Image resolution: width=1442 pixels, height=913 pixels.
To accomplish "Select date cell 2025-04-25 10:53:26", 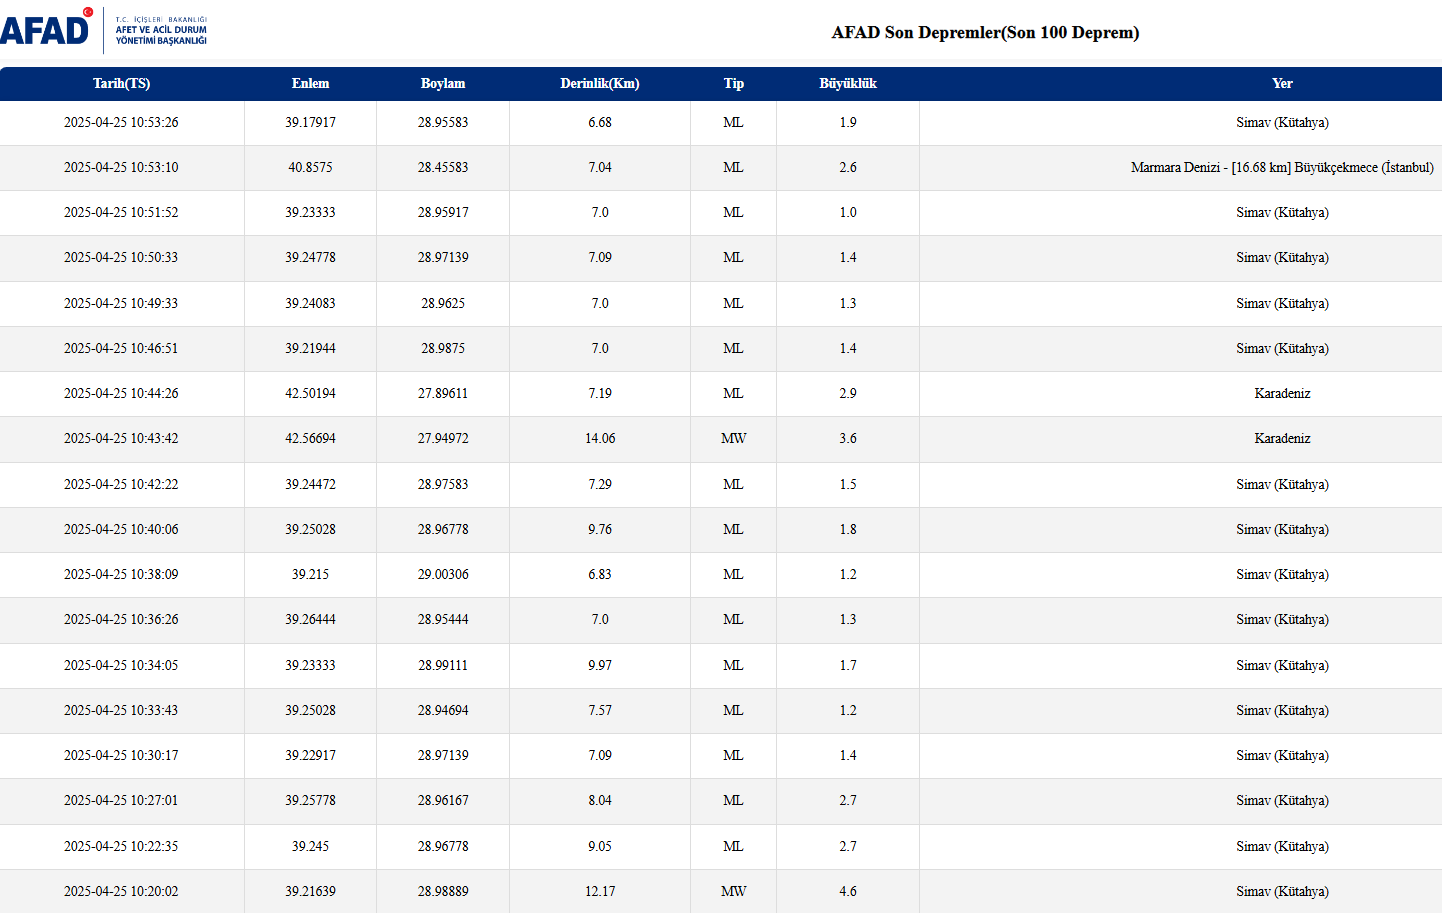I will coord(121,122).
